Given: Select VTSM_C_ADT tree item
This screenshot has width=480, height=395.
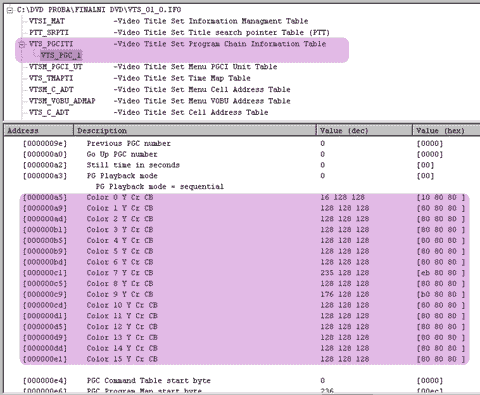Looking at the screenshot, I should click(51, 89).
